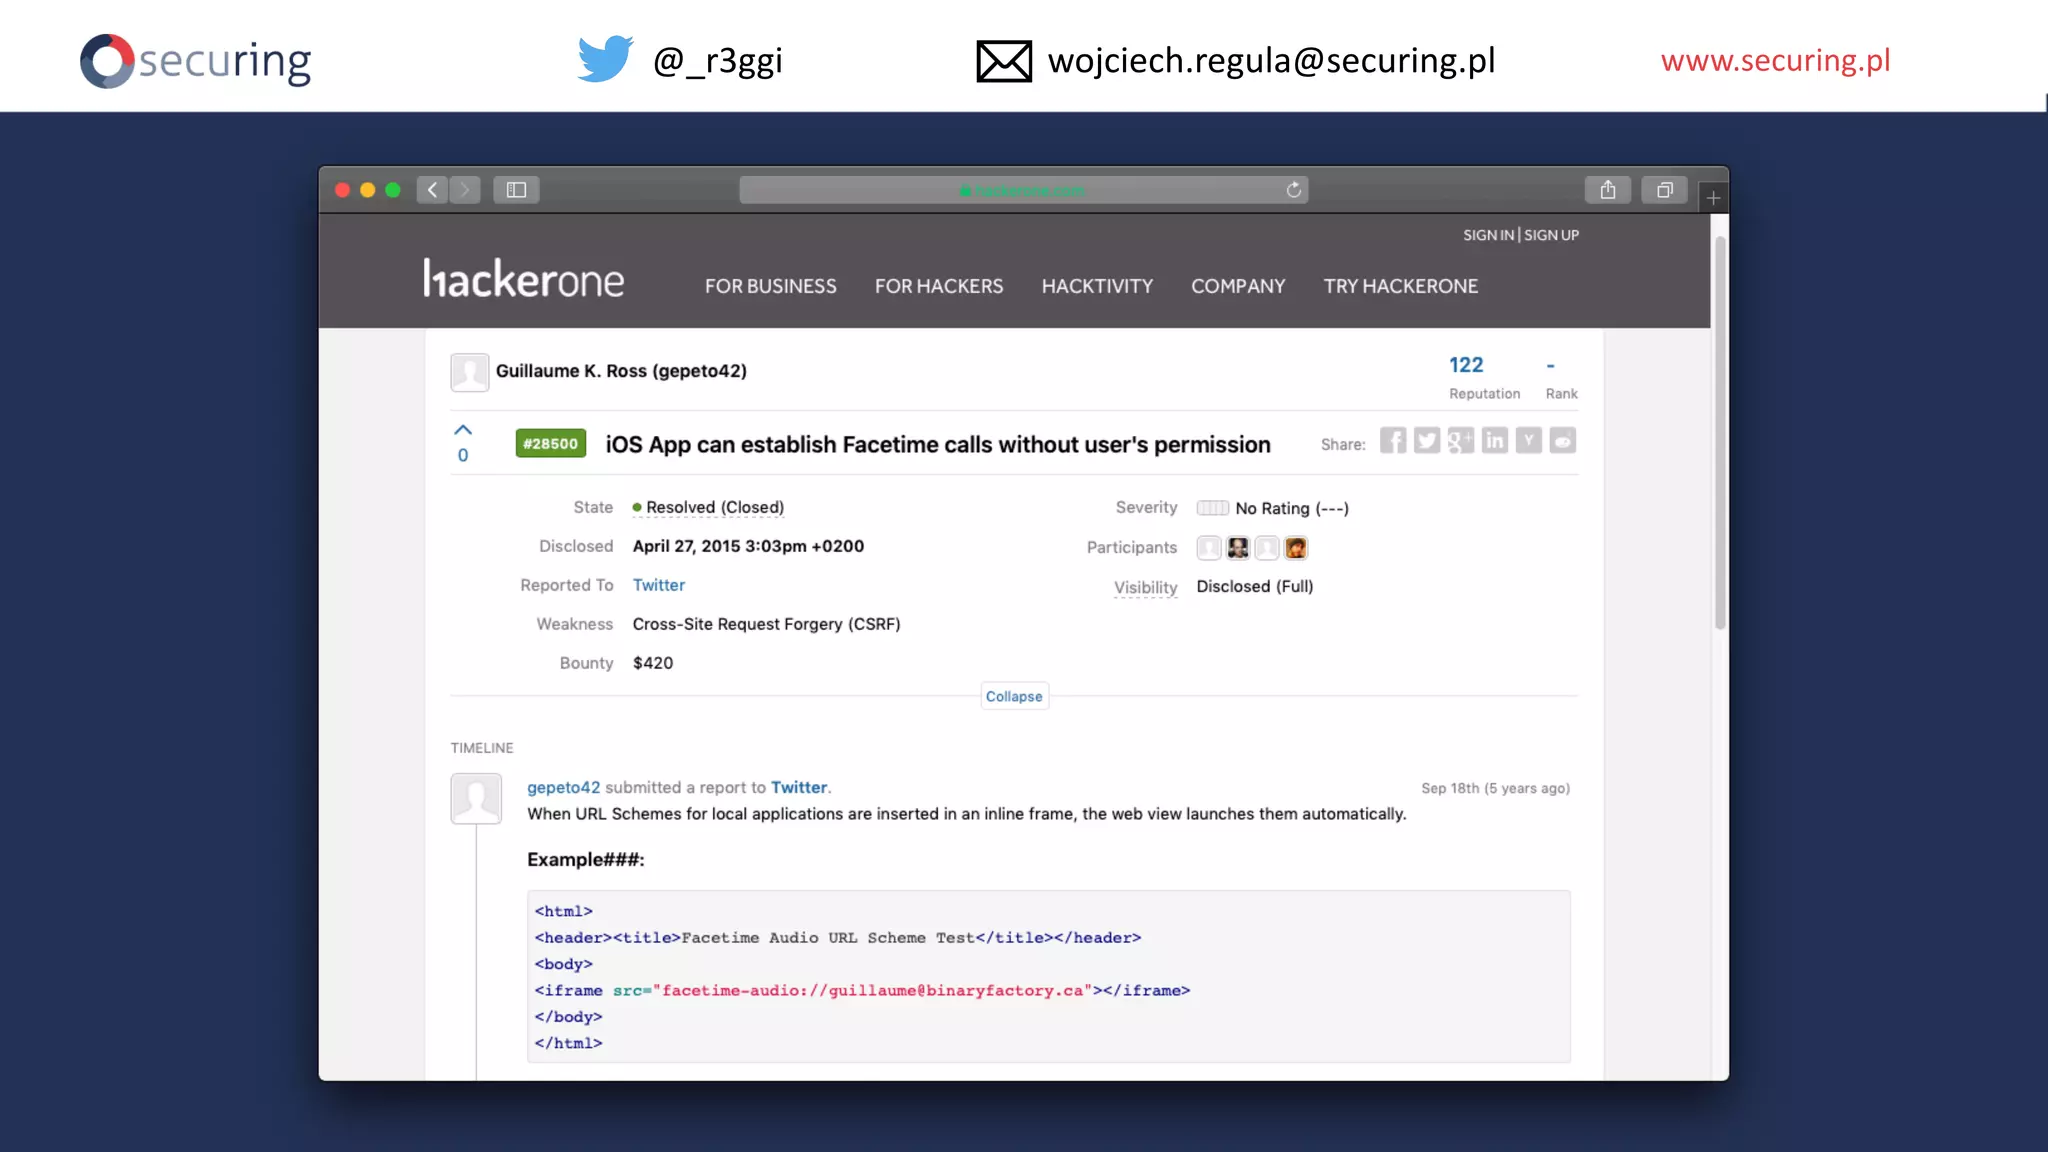The height and width of the screenshot is (1152, 2048).
Task: Click the page vertical scrollbar
Action: (1720, 433)
